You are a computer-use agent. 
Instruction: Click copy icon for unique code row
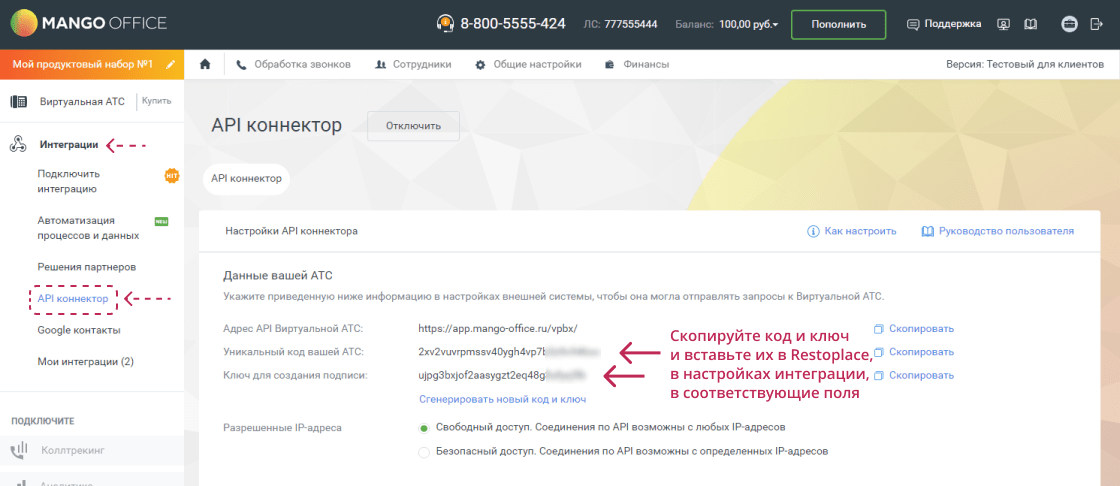click(879, 352)
